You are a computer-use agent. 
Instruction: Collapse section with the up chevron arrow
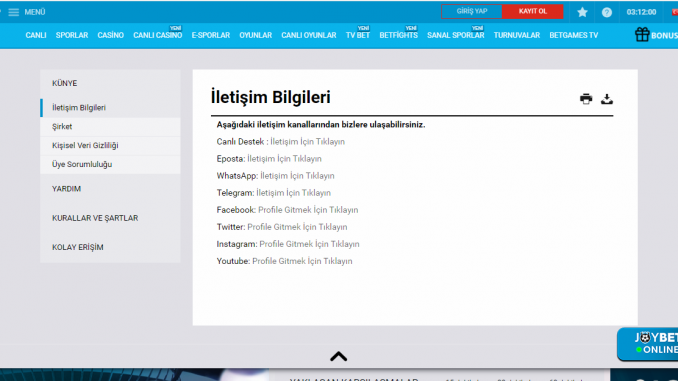click(339, 356)
